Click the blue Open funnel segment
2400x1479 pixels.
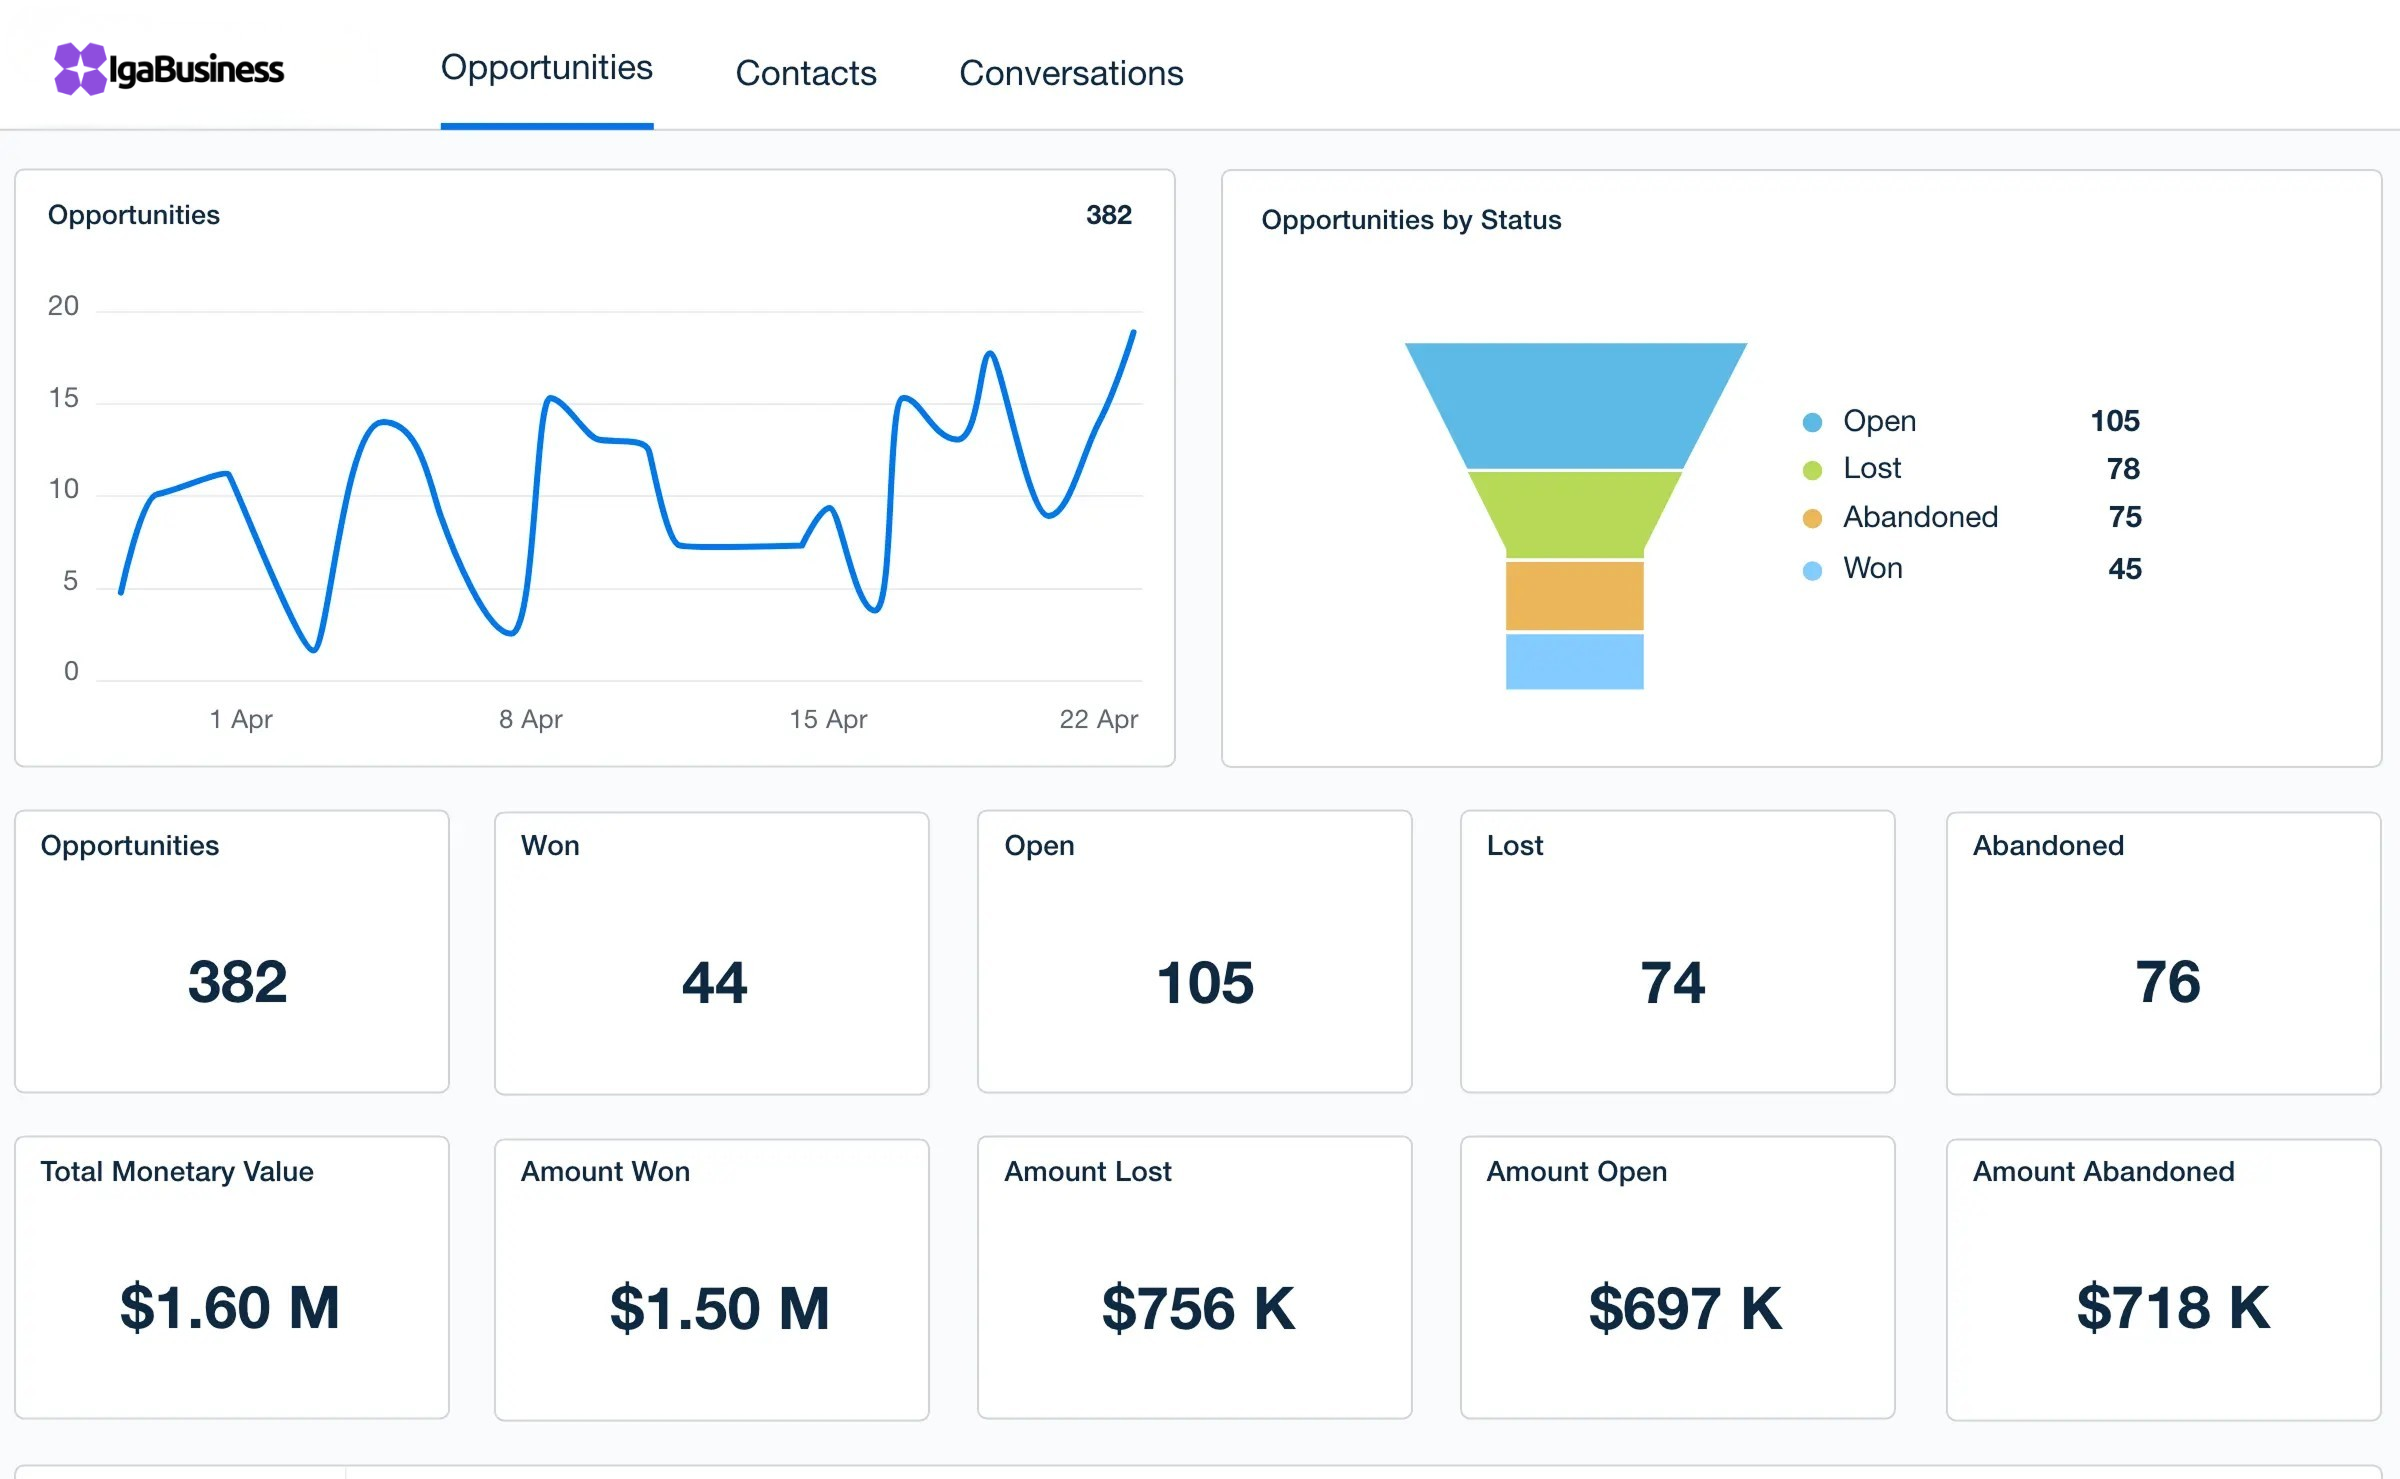point(1575,405)
